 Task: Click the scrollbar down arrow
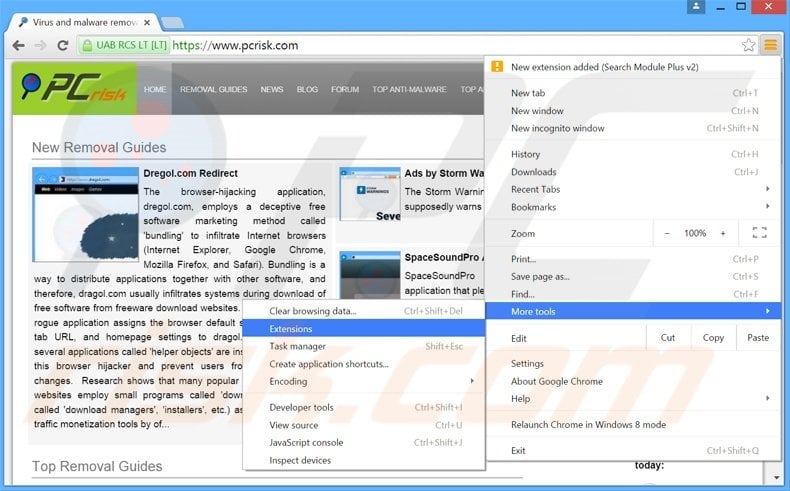tap(776, 477)
